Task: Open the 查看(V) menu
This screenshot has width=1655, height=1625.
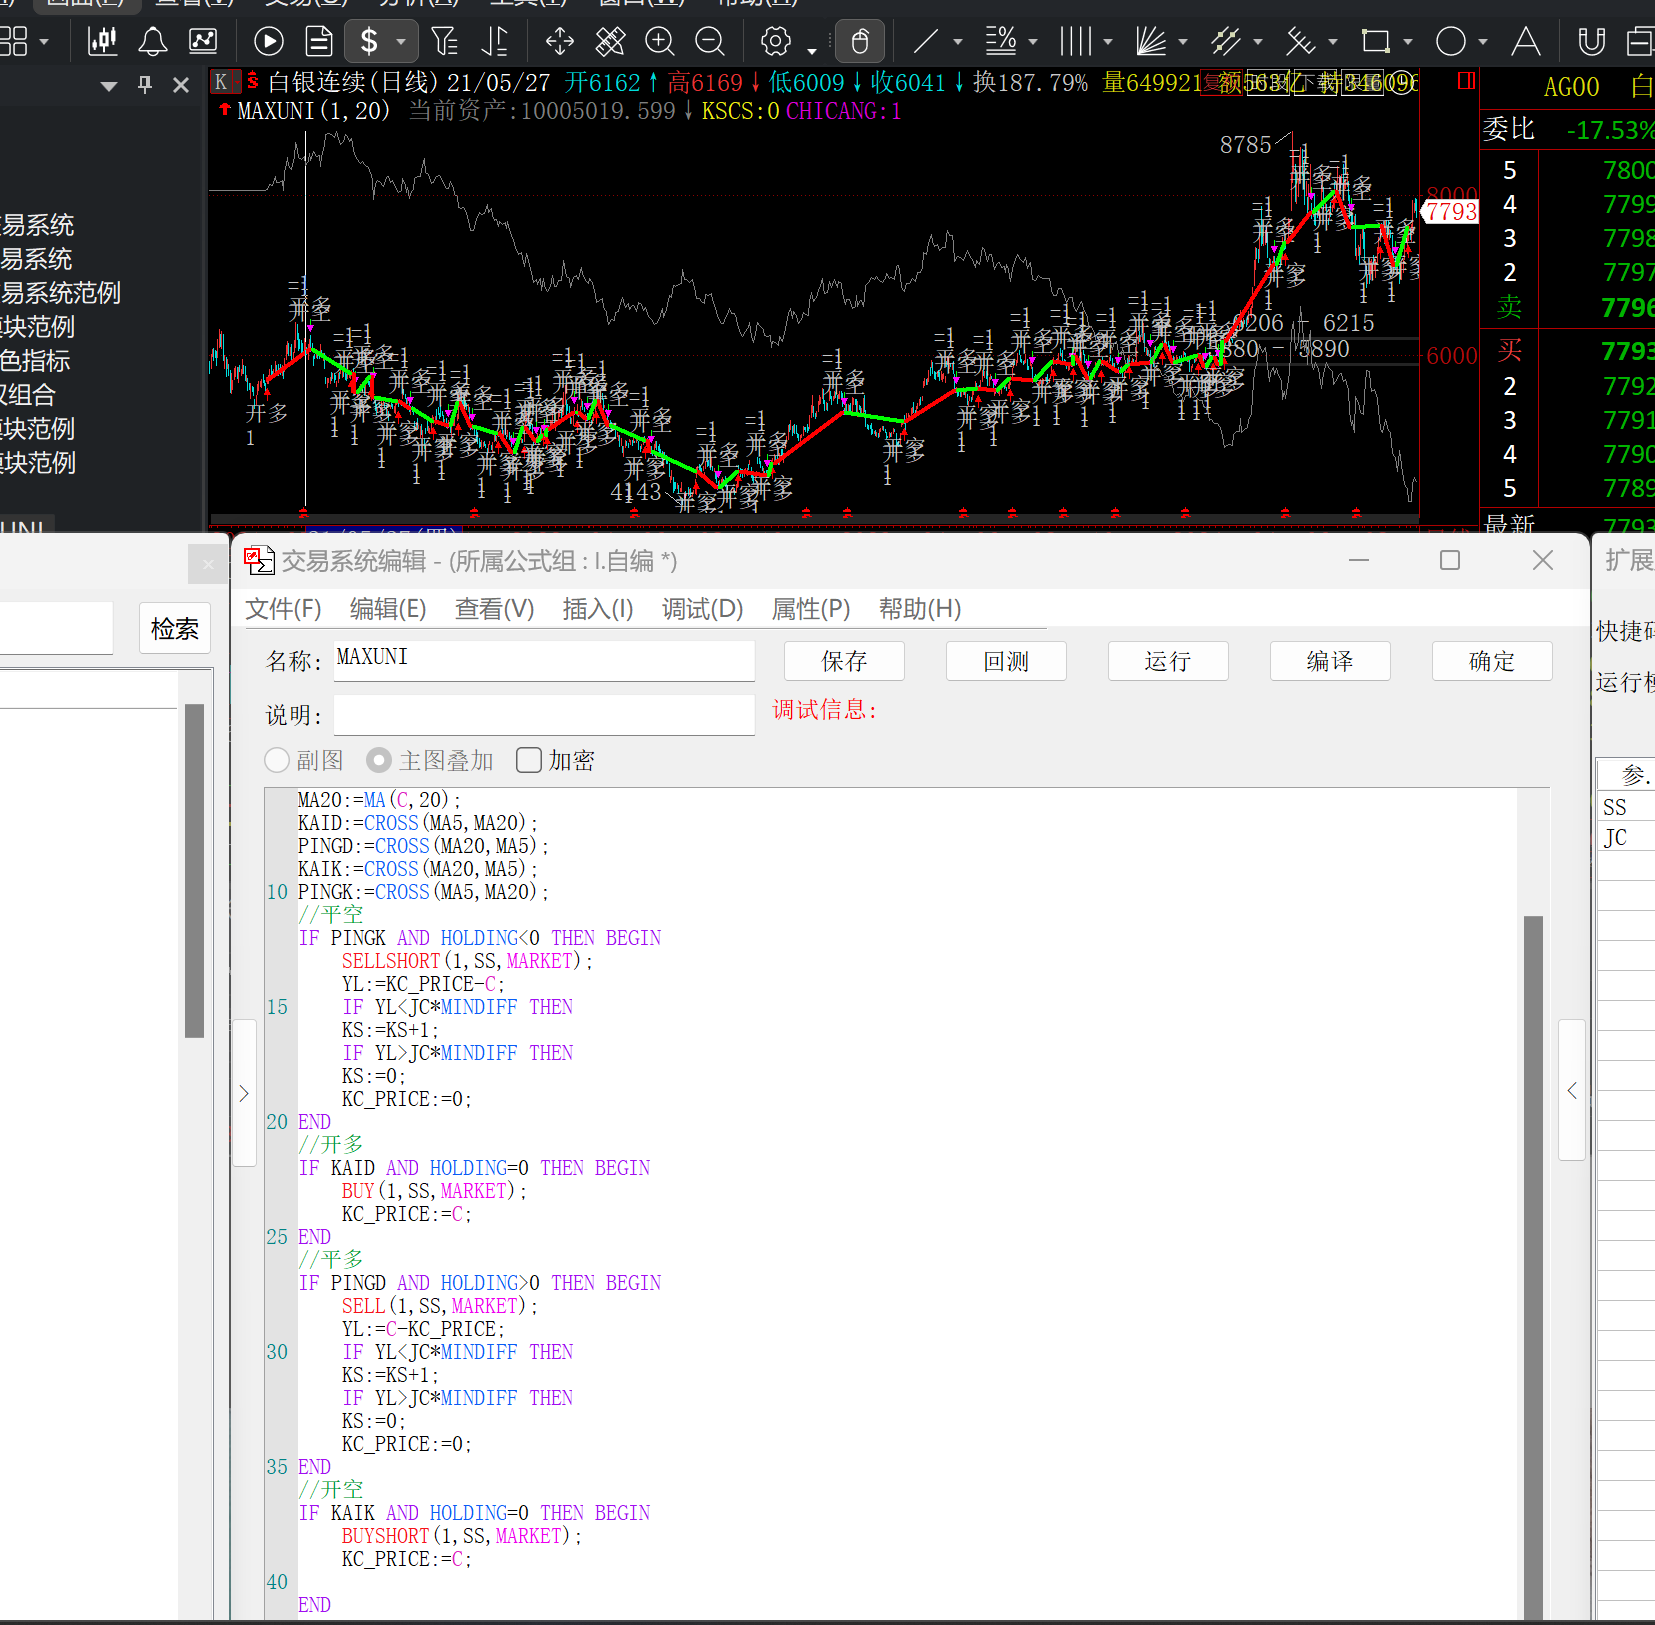Action: (x=494, y=608)
